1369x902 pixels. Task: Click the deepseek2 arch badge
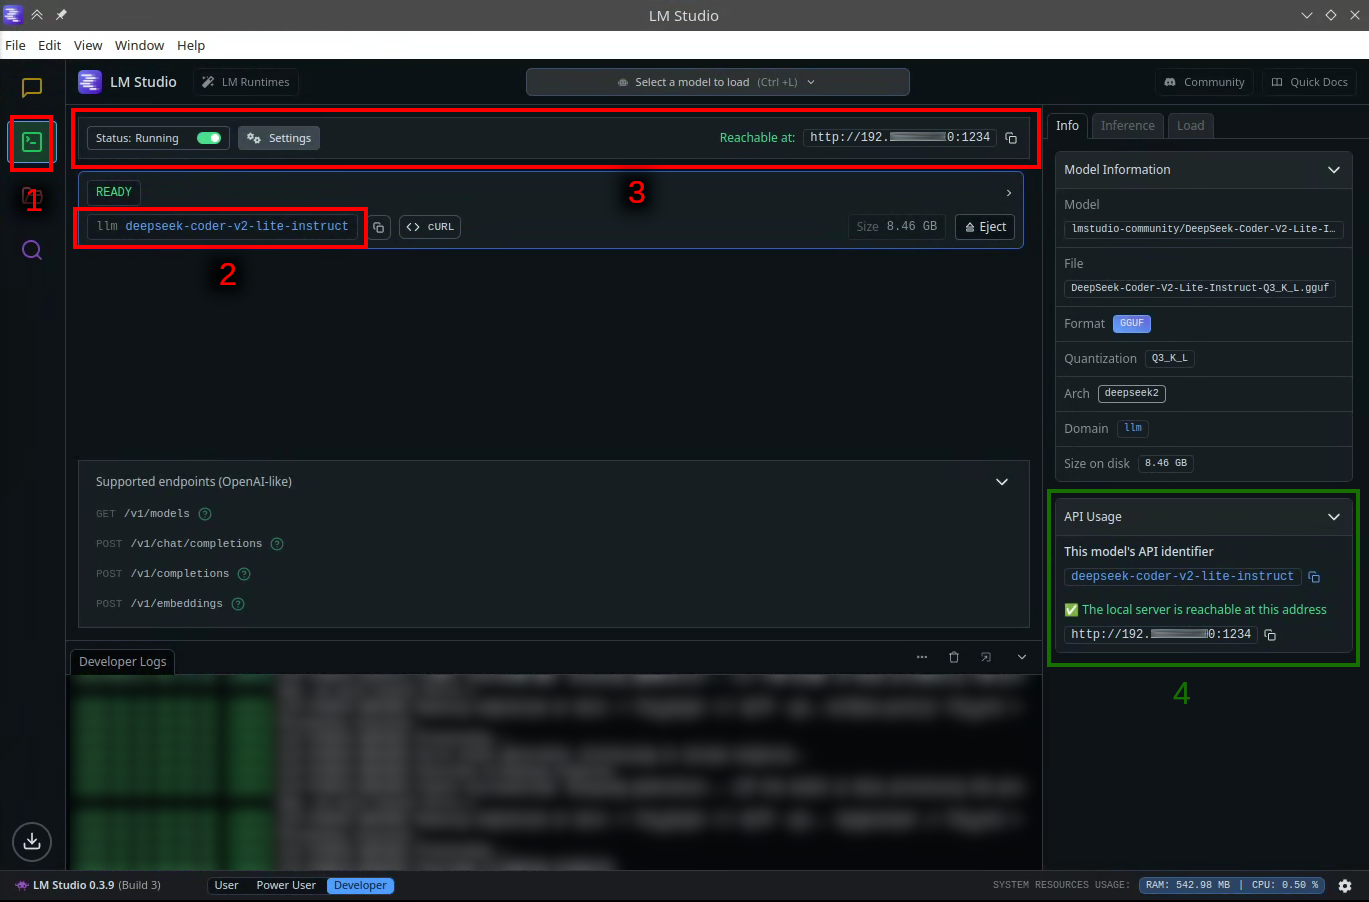point(1132,393)
